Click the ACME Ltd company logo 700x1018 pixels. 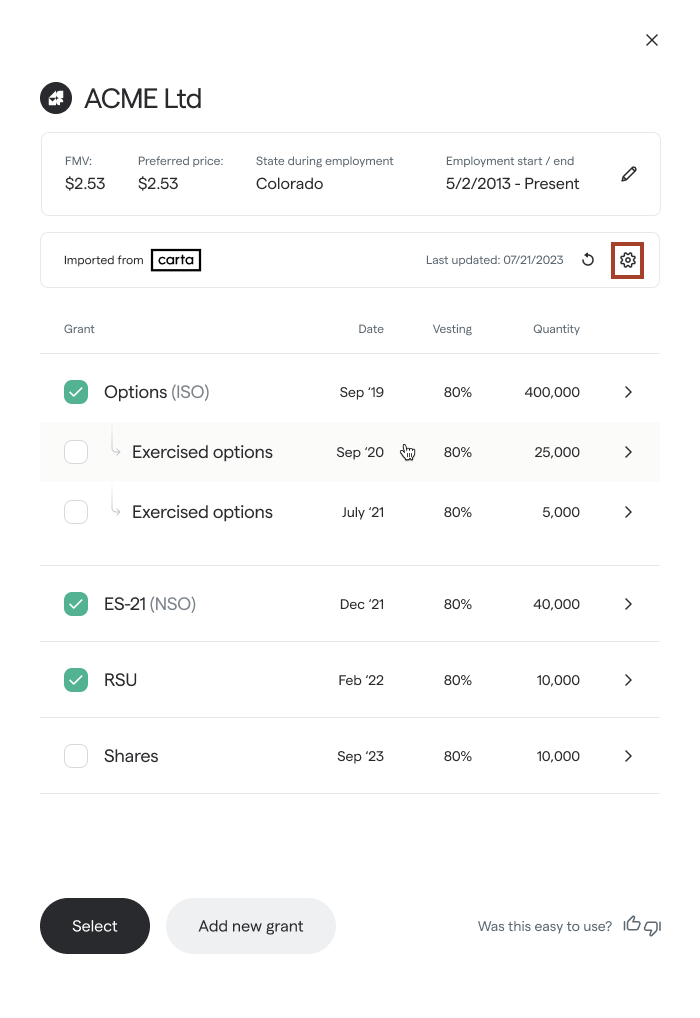55,98
